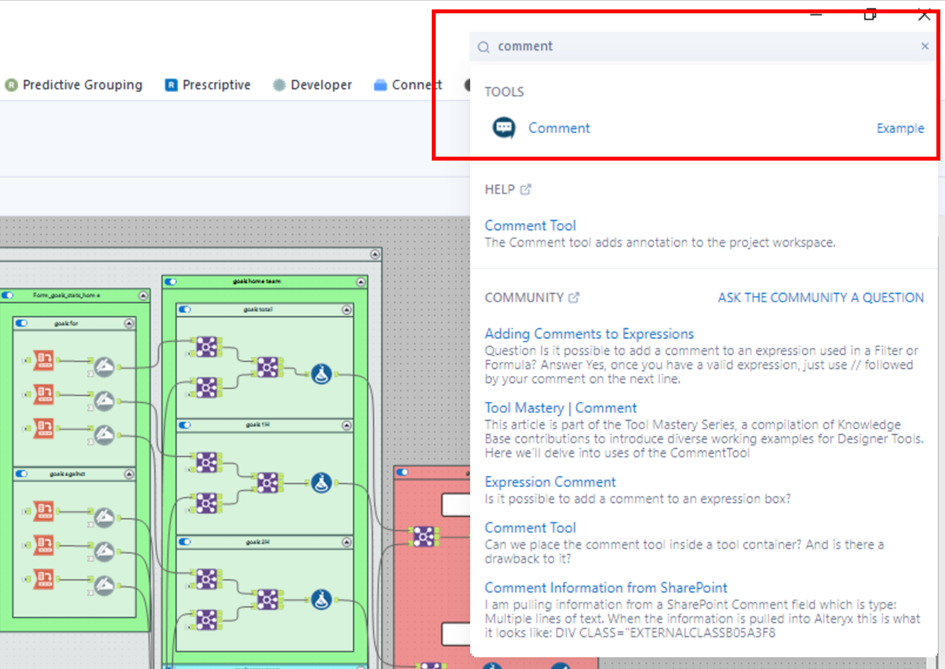
Task: Toggle the red container enable switch
Action: tap(403, 472)
